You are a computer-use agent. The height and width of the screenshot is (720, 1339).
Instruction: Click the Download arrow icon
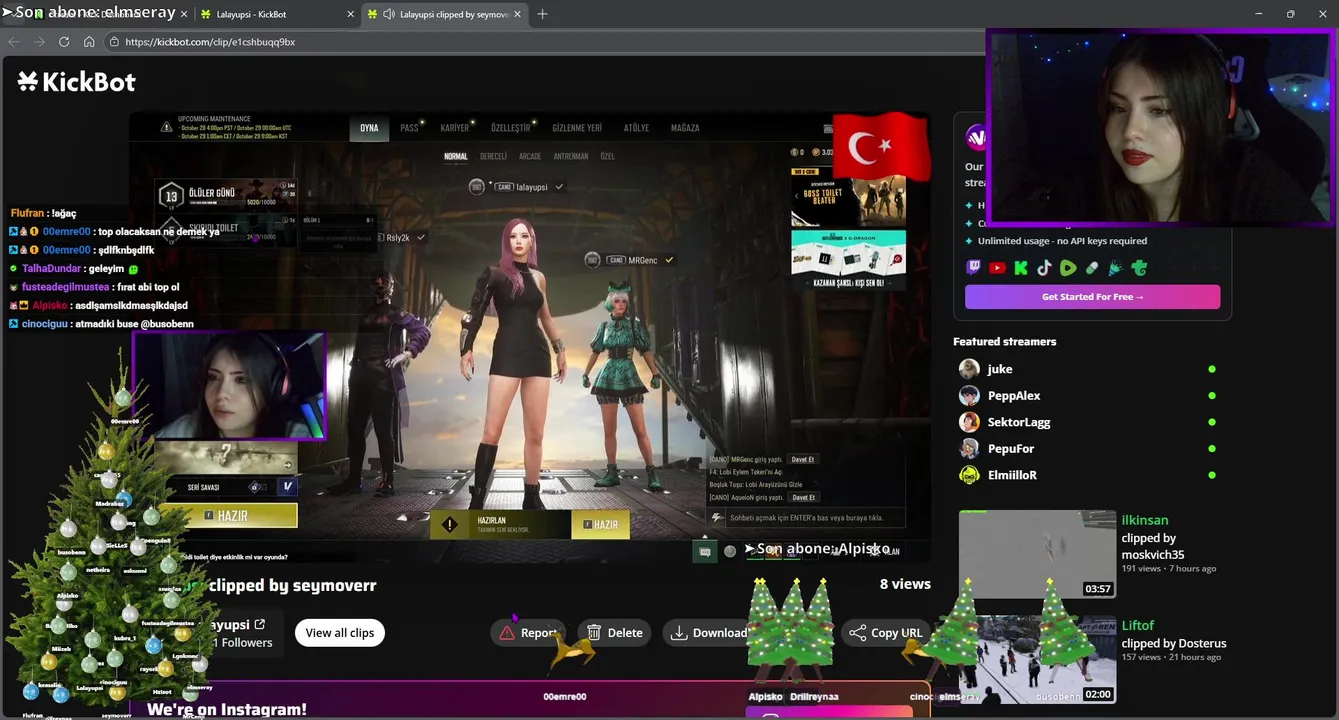point(679,633)
